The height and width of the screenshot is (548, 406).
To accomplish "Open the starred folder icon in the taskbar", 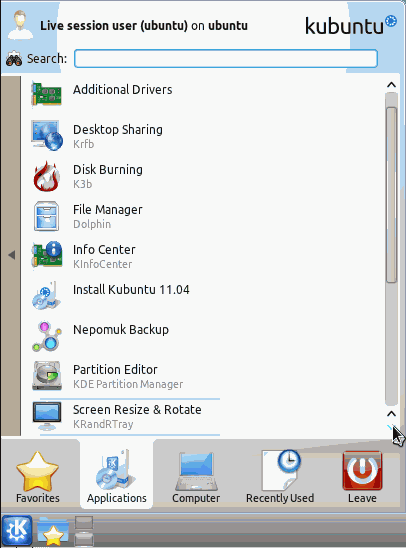I will (x=53, y=531).
